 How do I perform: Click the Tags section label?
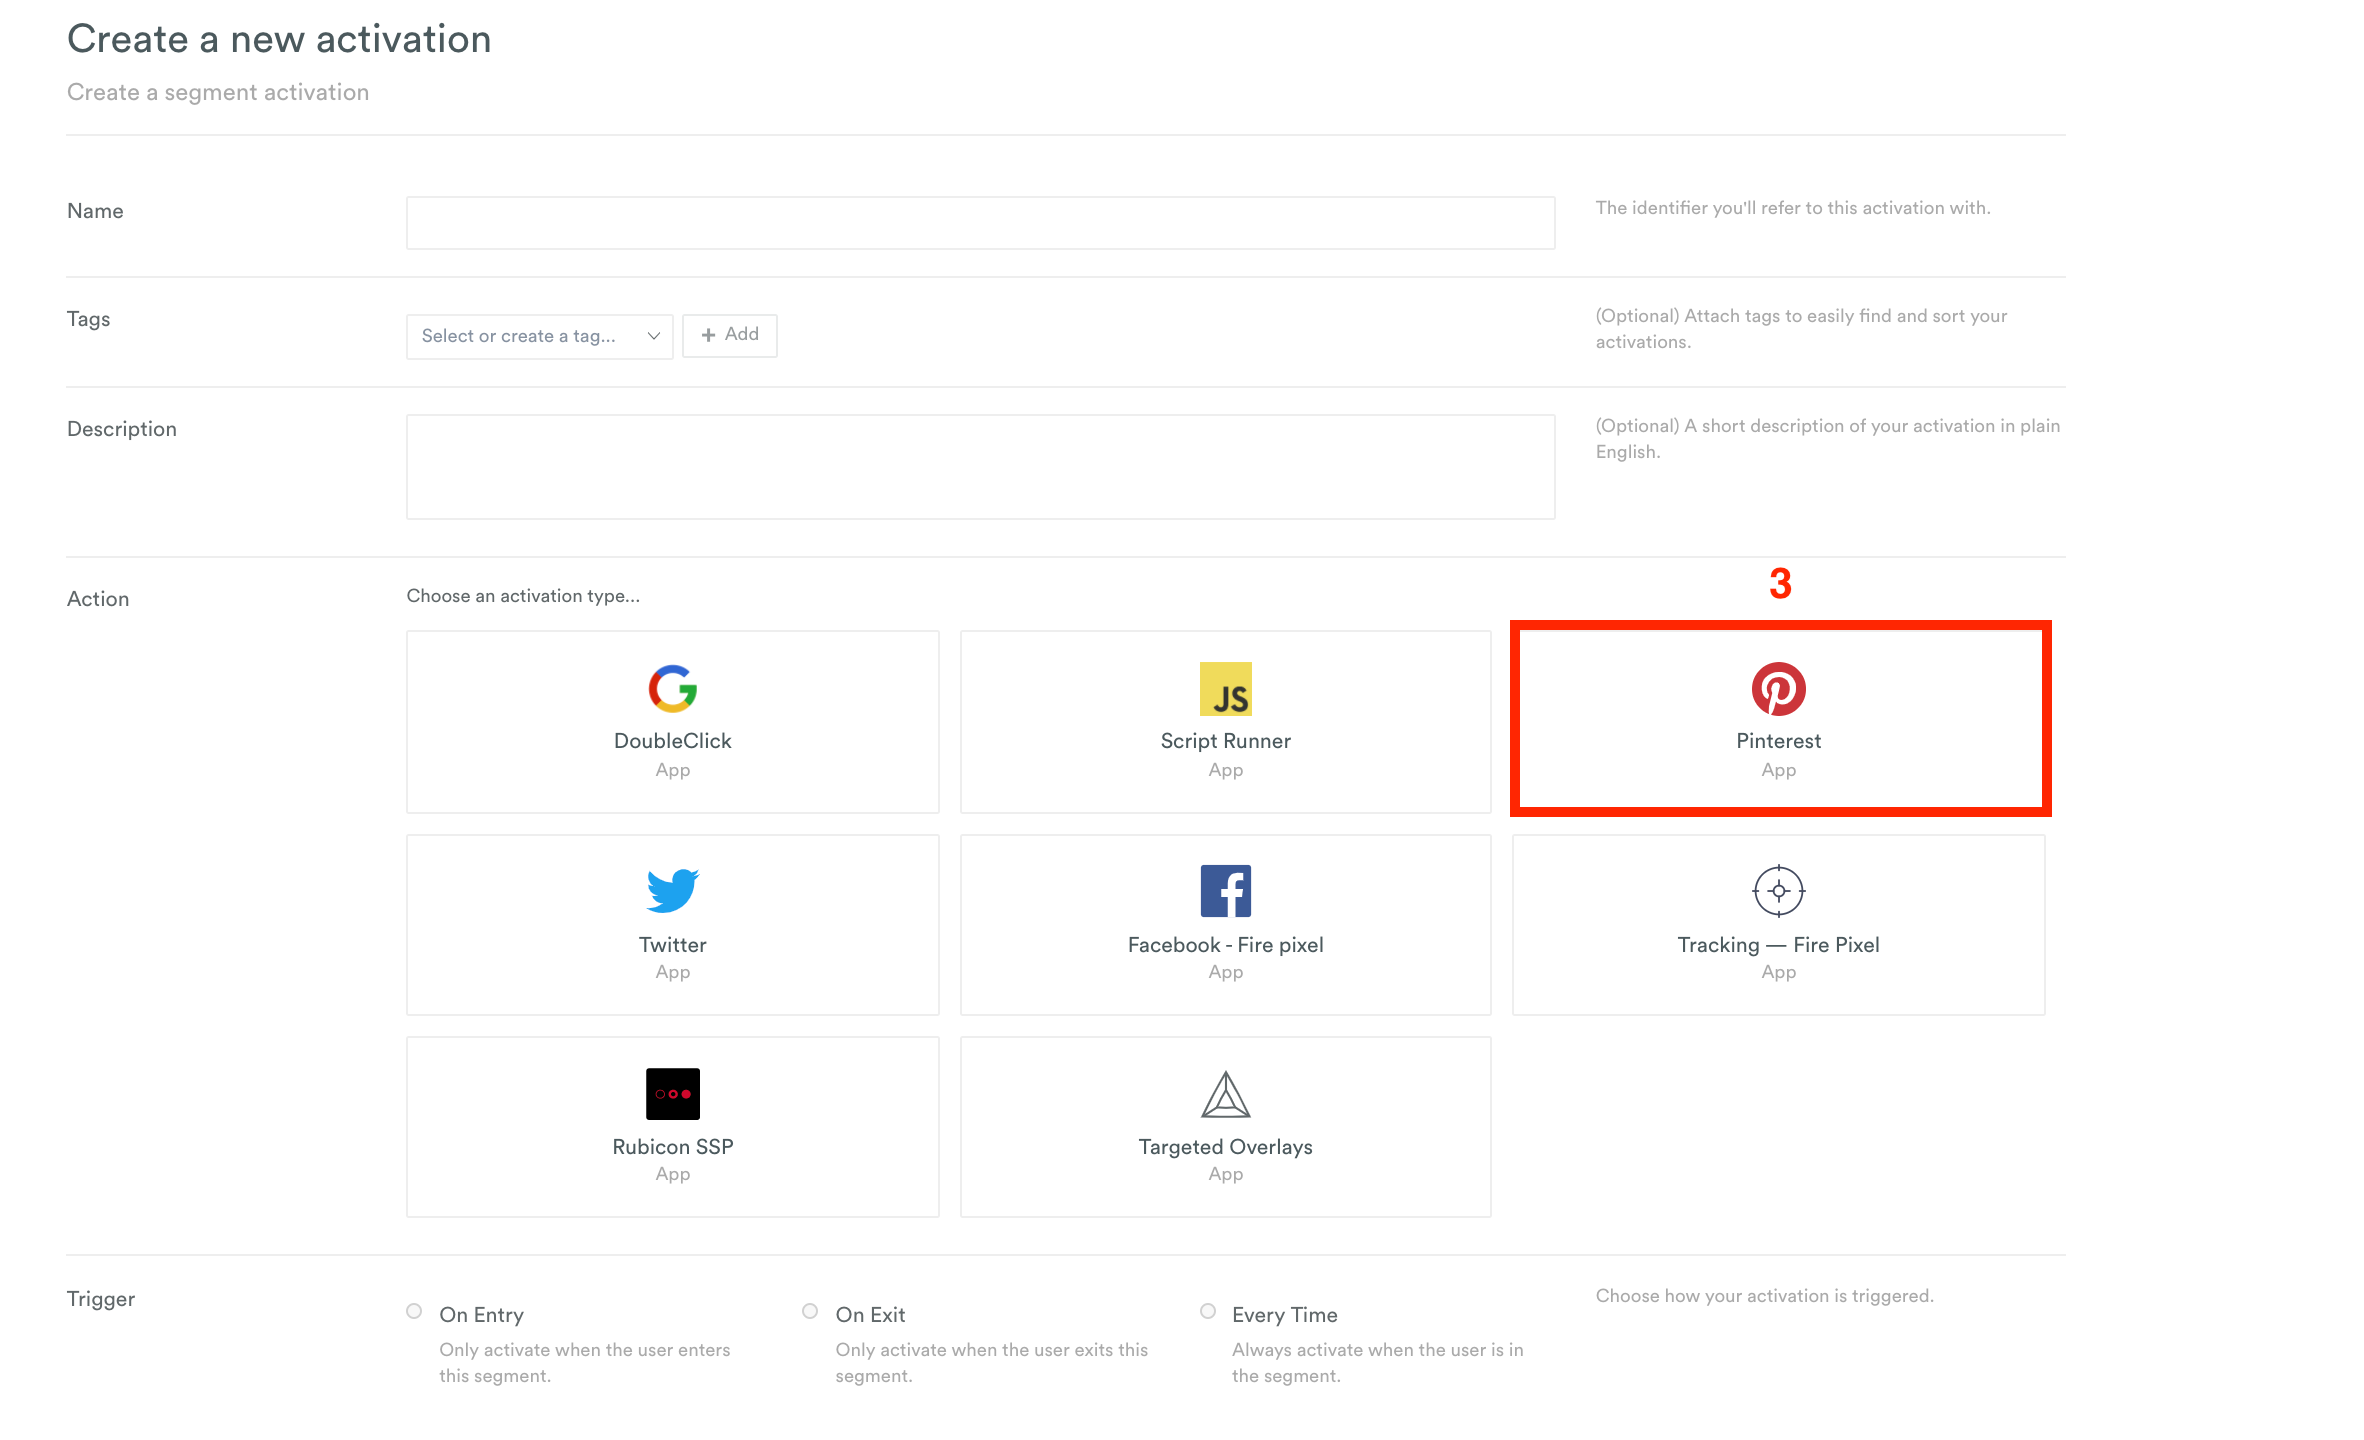88,319
